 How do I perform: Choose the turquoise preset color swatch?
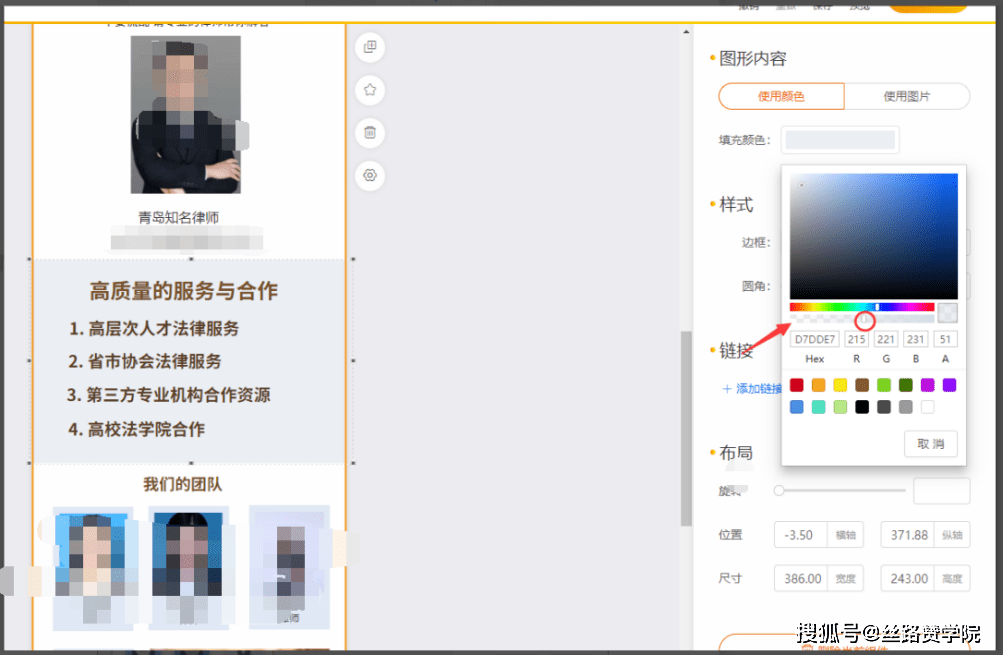click(x=818, y=407)
